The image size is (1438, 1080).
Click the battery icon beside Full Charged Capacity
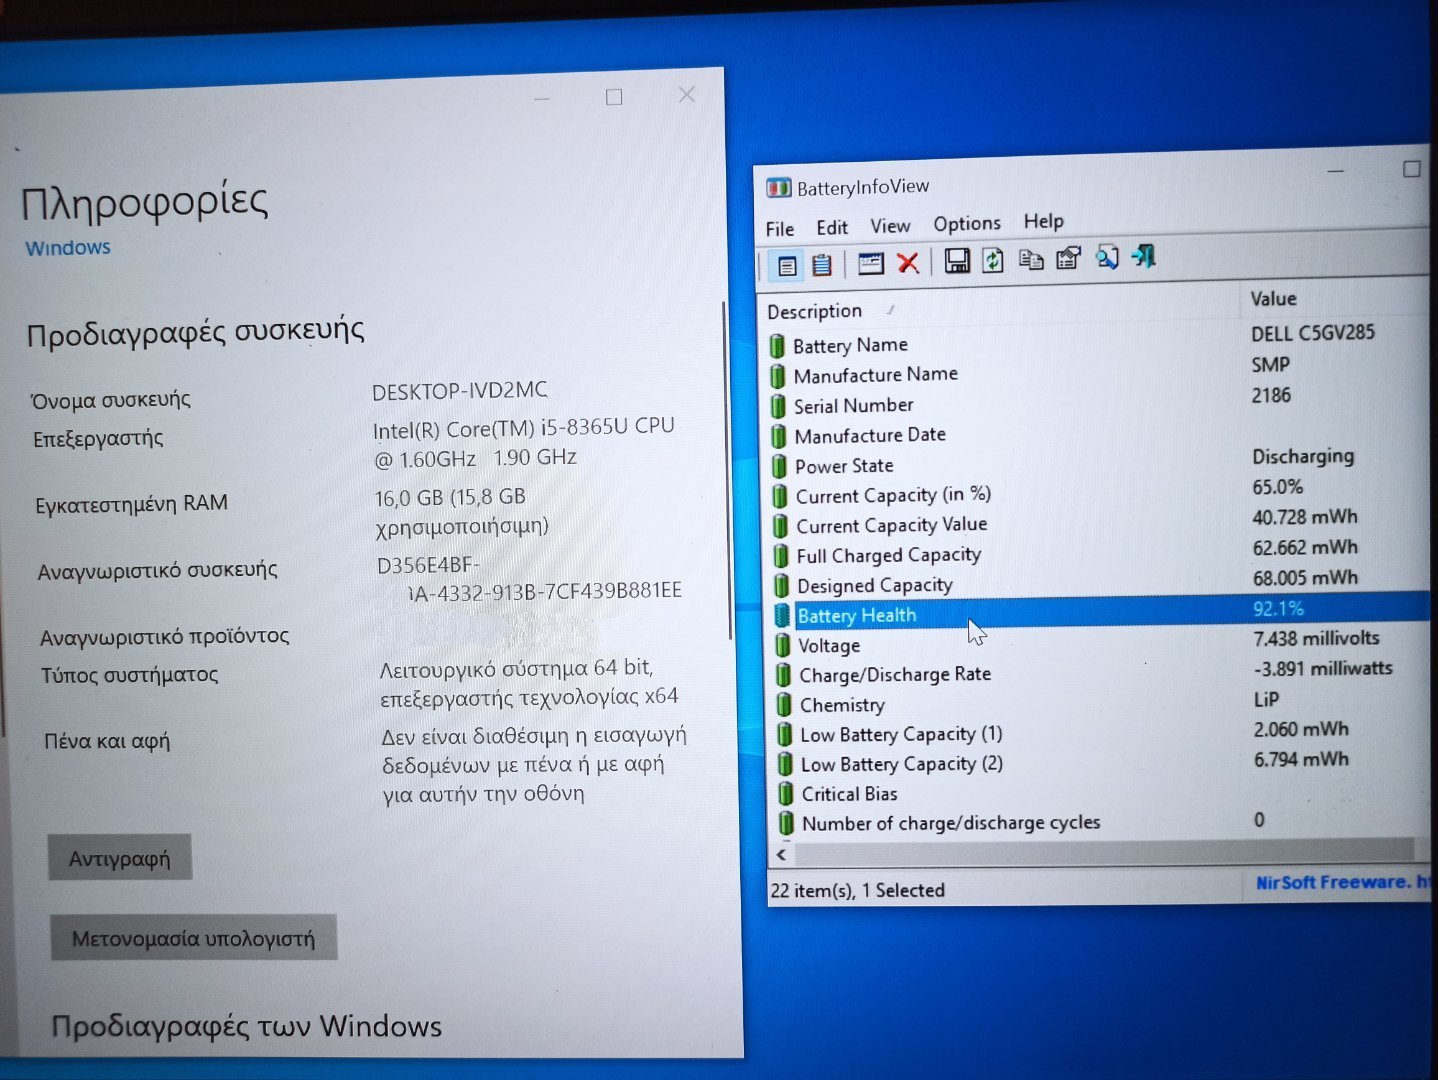point(781,557)
